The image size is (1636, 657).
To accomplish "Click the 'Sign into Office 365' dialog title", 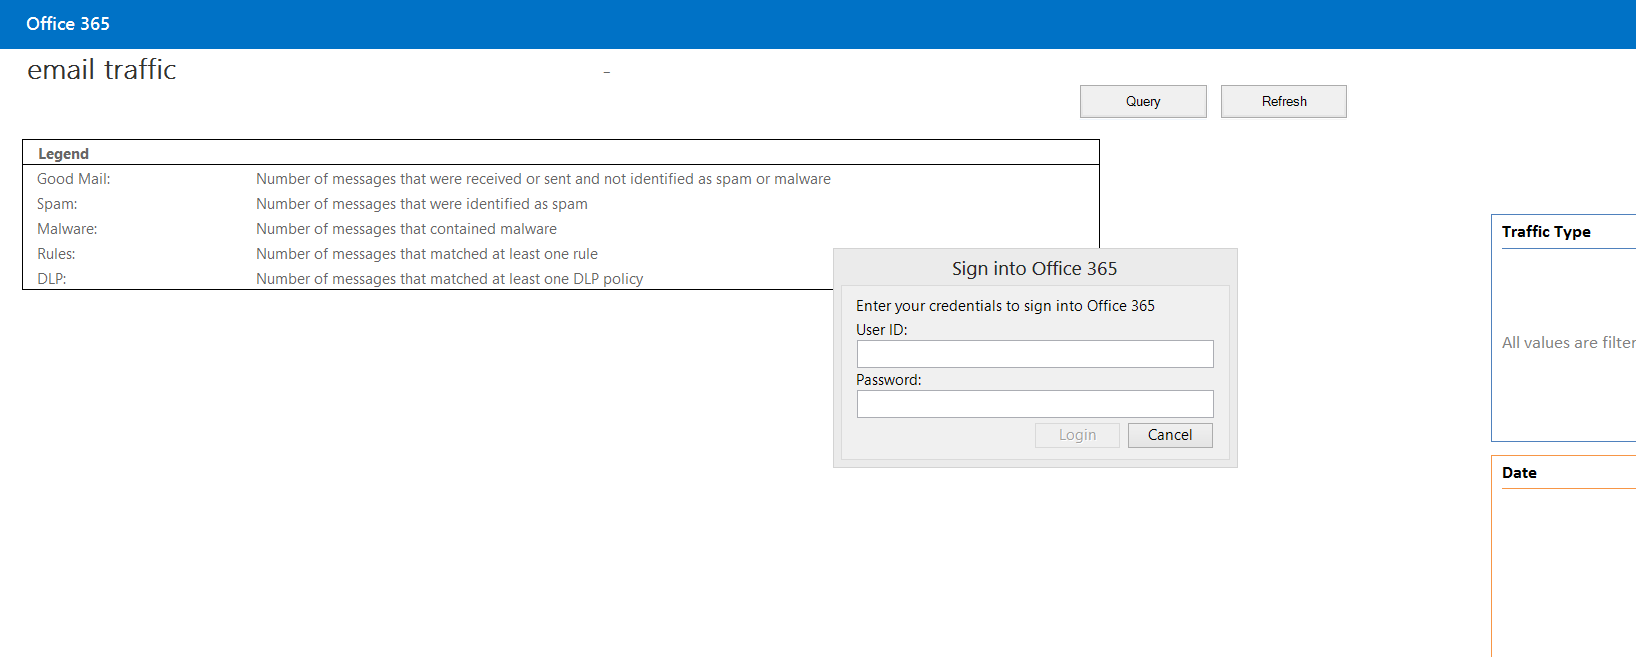I will (1035, 269).
